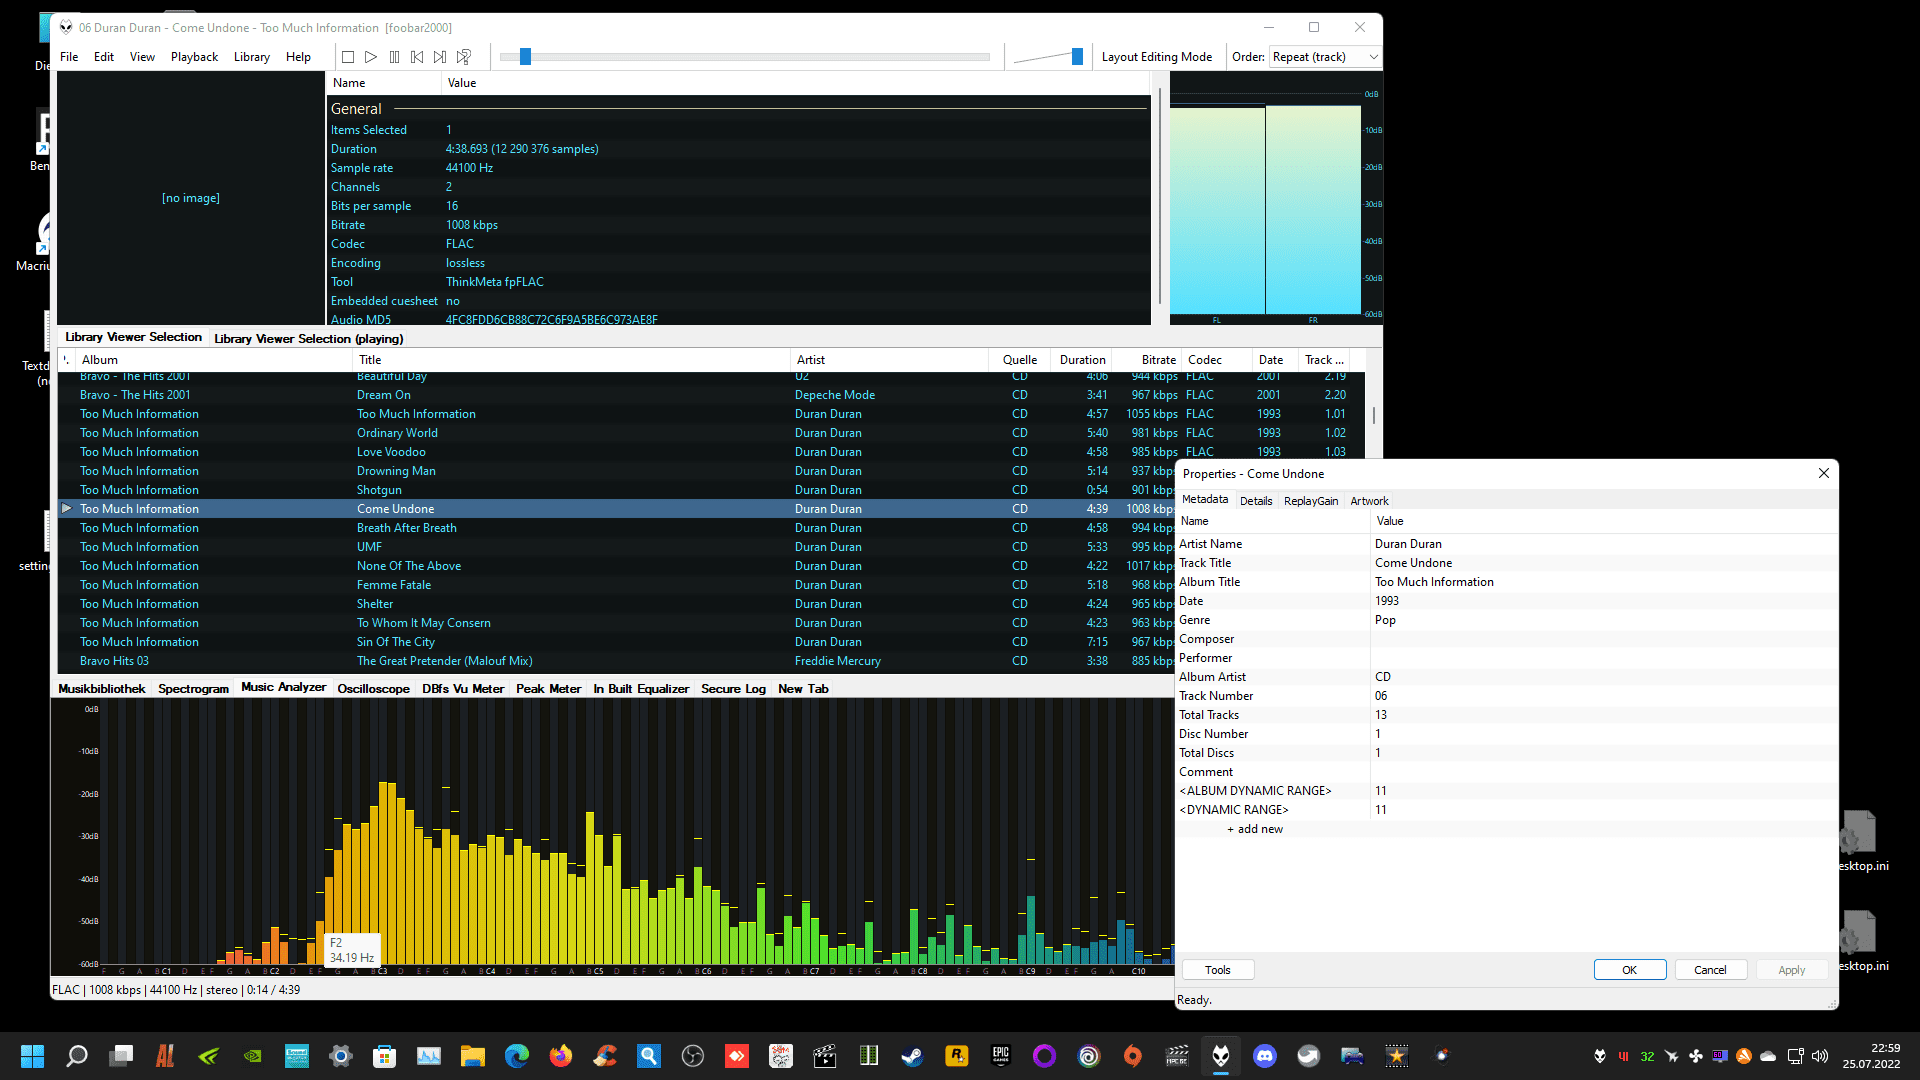The width and height of the screenshot is (1920, 1080).
Task: Click the random playback icon
Action: point(464,57)
